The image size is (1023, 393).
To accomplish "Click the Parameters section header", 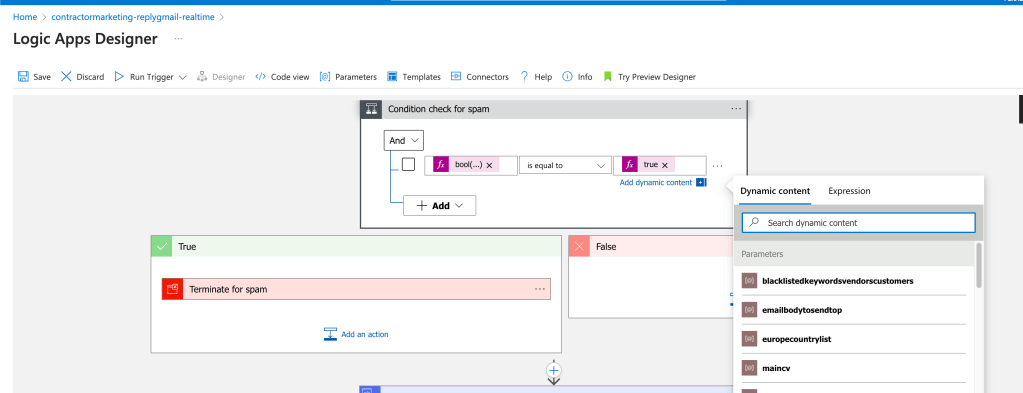I will click(x=854, y=254).
